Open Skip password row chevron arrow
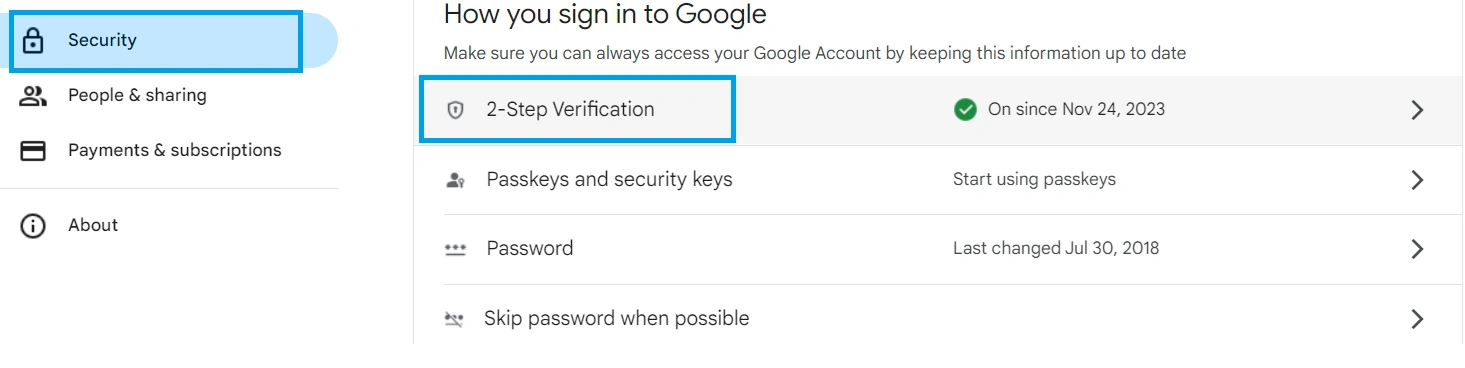 point(1416,319)
